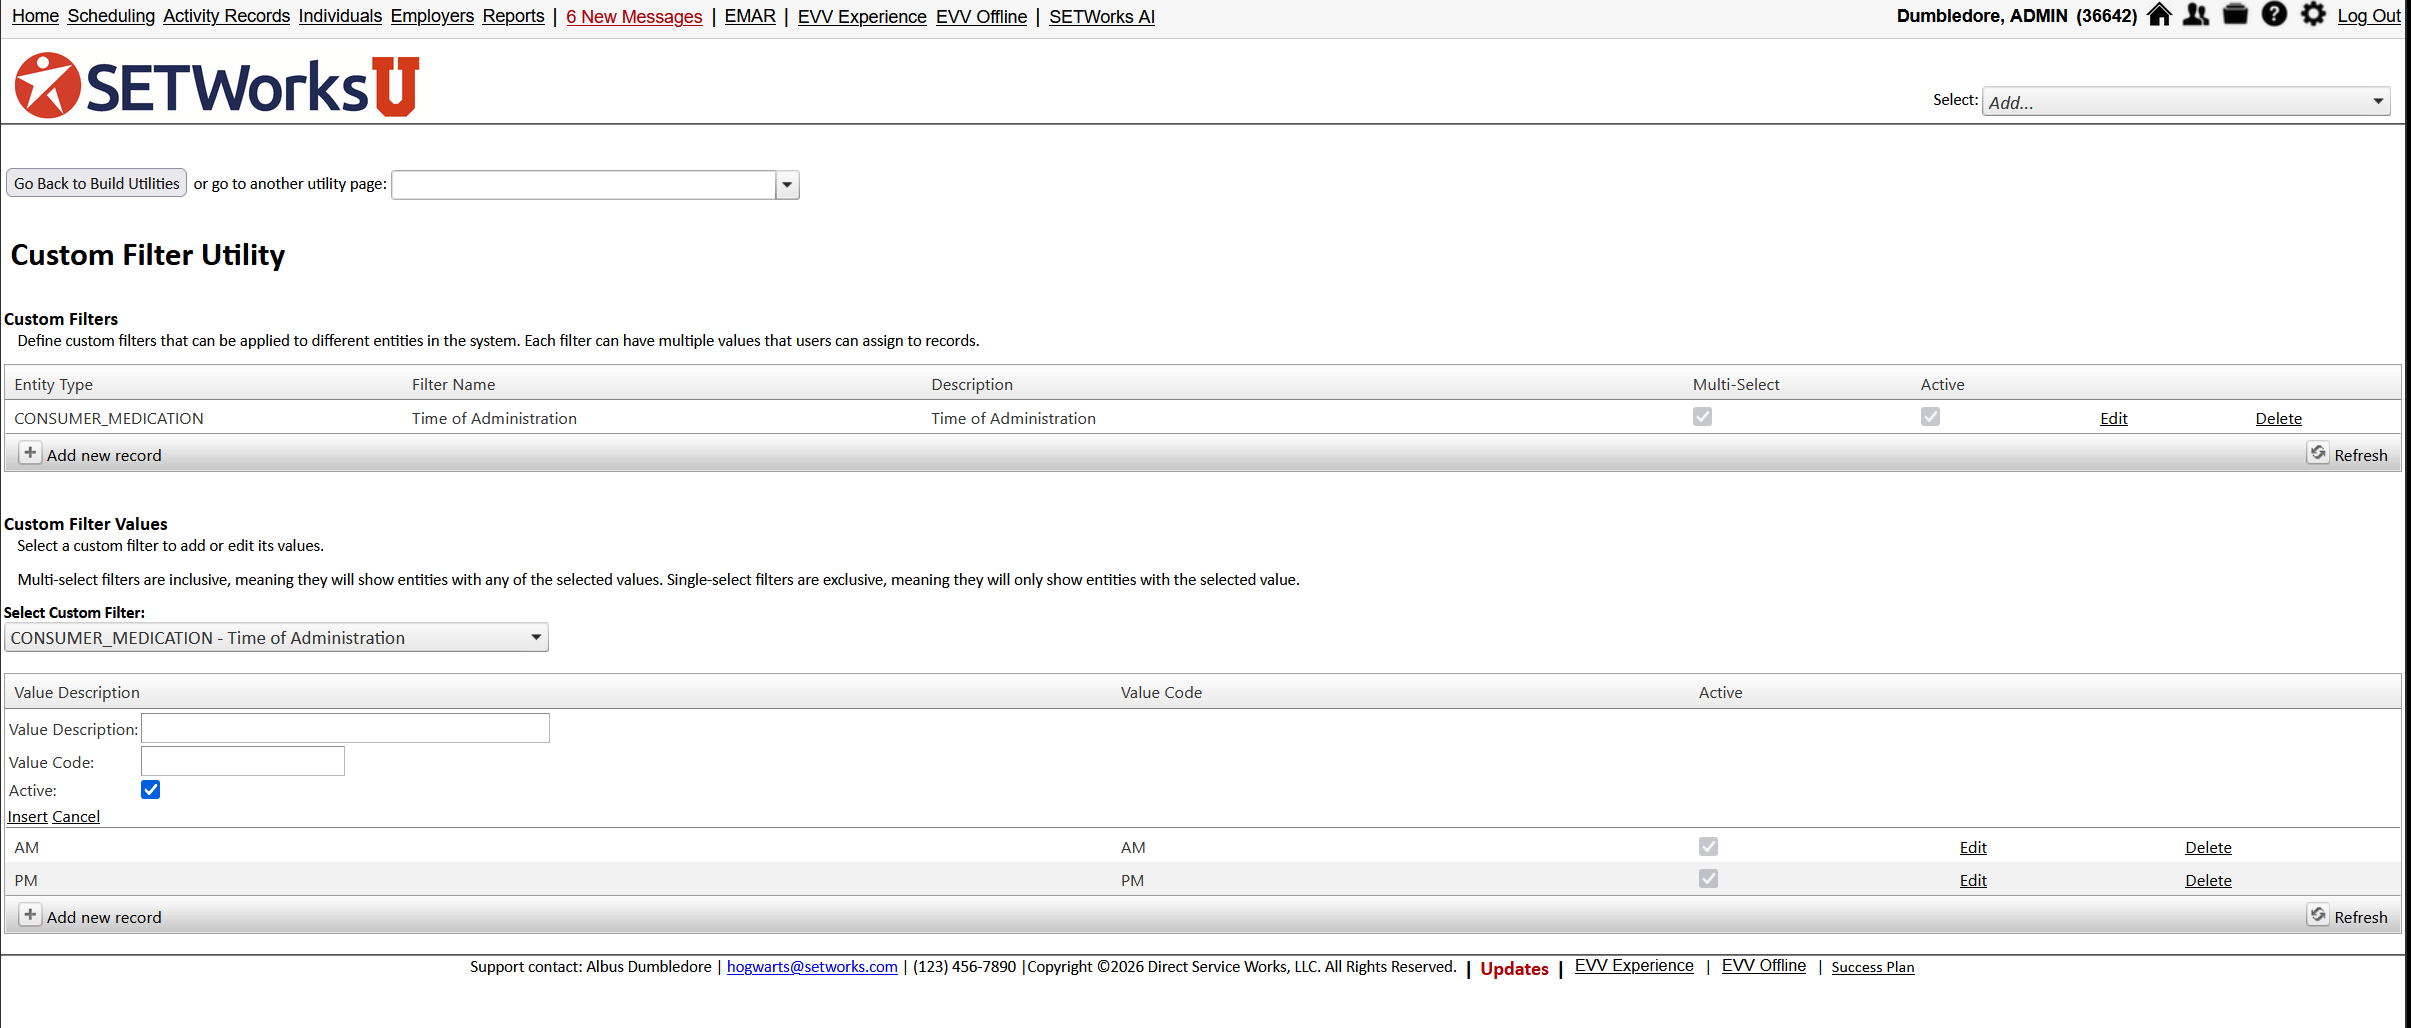This screenshot has width=2411, height=1028.
Task: Open the settings gear icon
Action: point(2313,15)
